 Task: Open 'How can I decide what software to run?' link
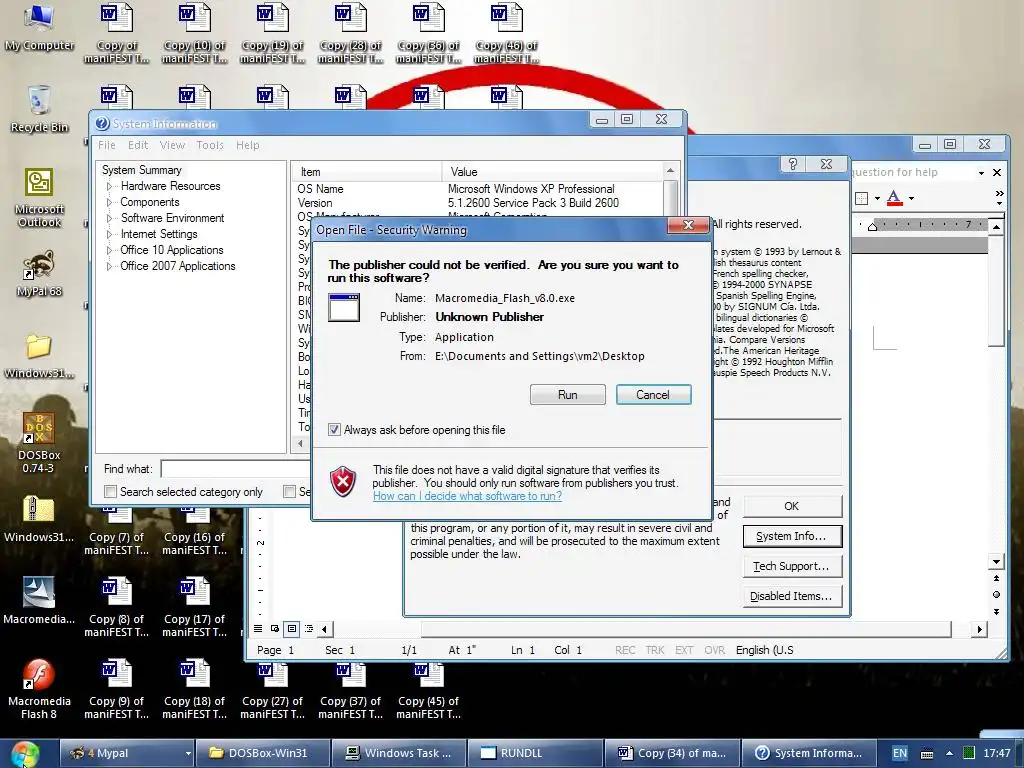click(x=468, y=496)
